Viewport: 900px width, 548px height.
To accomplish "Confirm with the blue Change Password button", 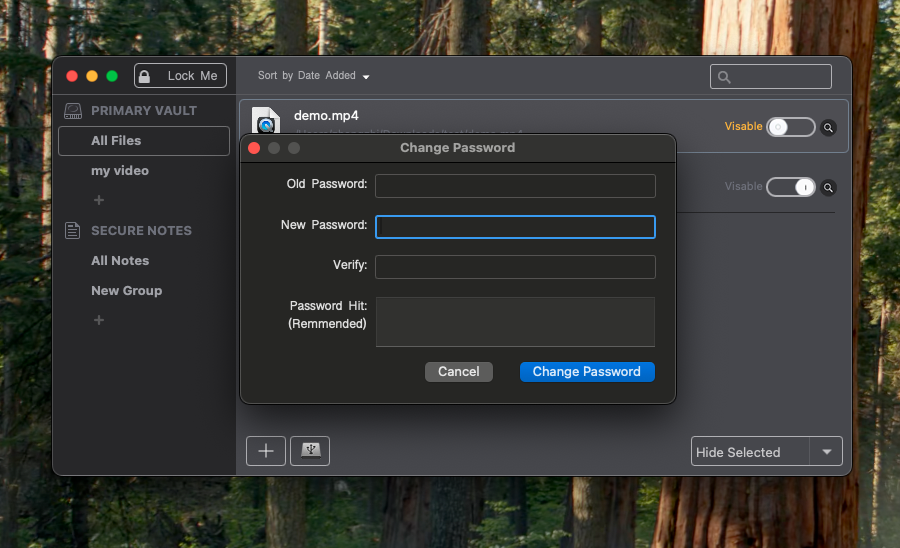I will coord(587,372).
